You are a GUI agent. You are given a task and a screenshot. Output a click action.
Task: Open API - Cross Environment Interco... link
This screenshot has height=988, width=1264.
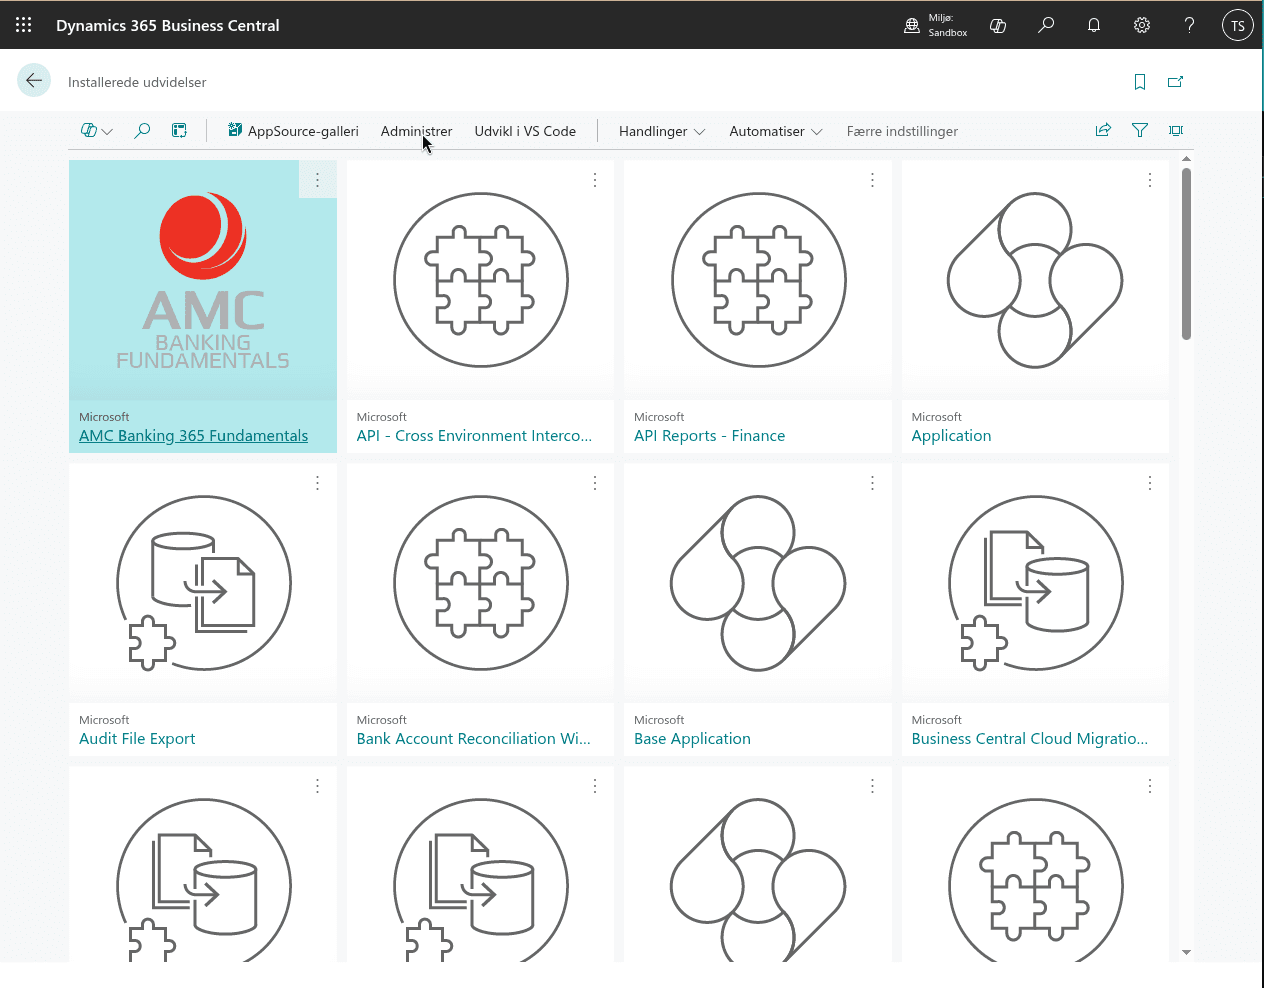tap(474, 436)
